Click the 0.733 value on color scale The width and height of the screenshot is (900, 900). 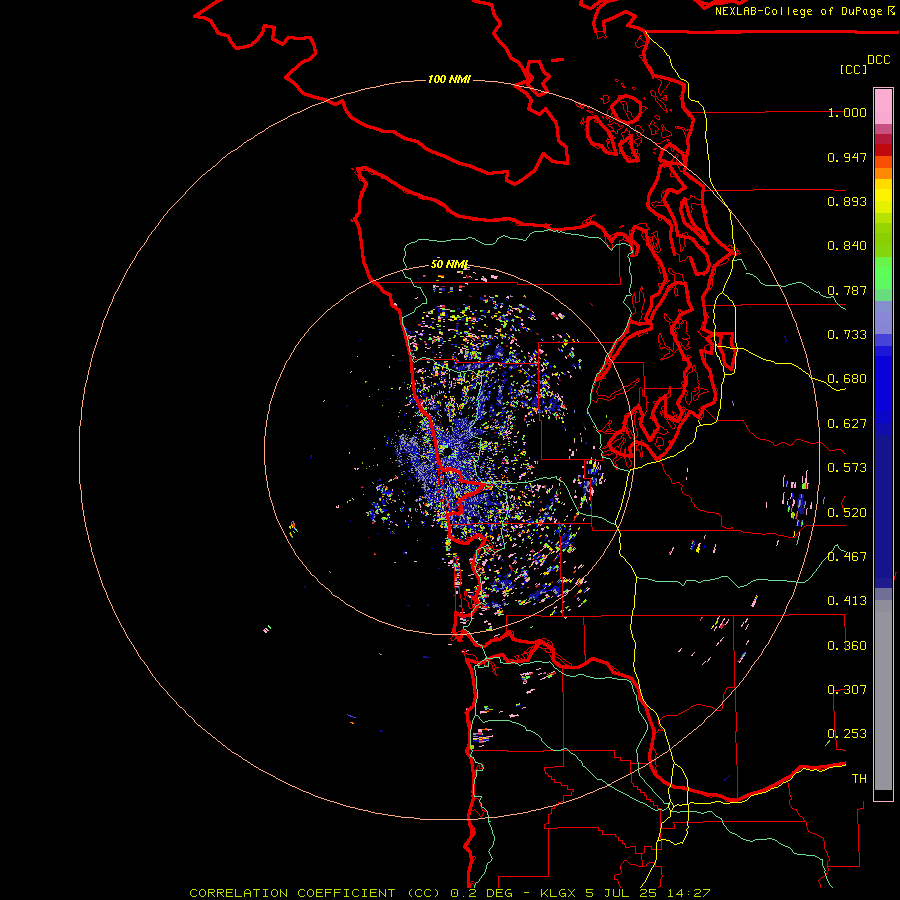tap(847, 335)
